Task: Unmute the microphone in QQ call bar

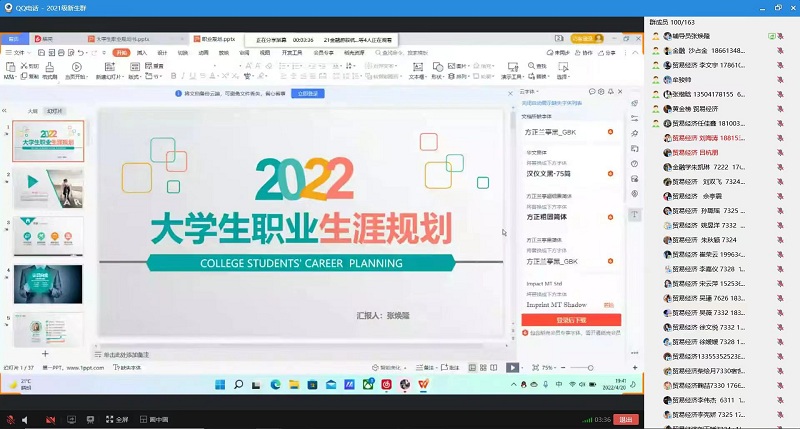Action: point(10,419)
